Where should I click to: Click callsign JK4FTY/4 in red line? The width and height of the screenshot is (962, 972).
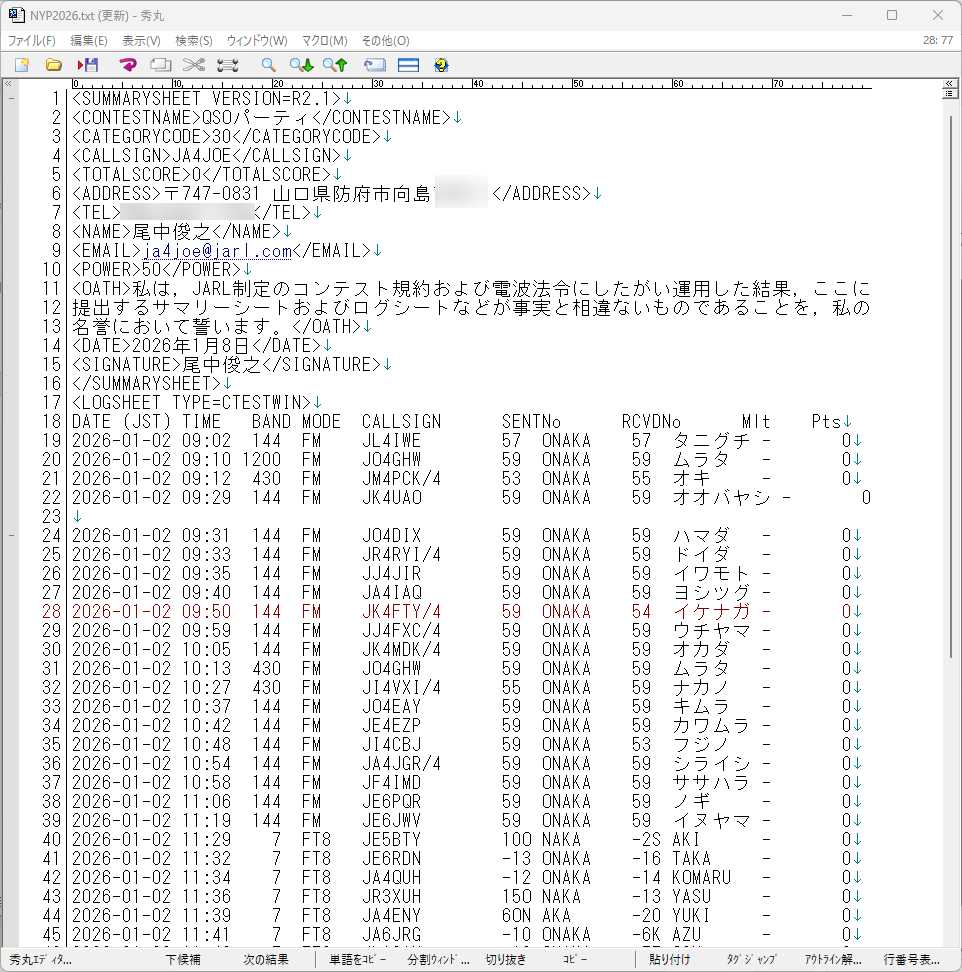(401, 612)
